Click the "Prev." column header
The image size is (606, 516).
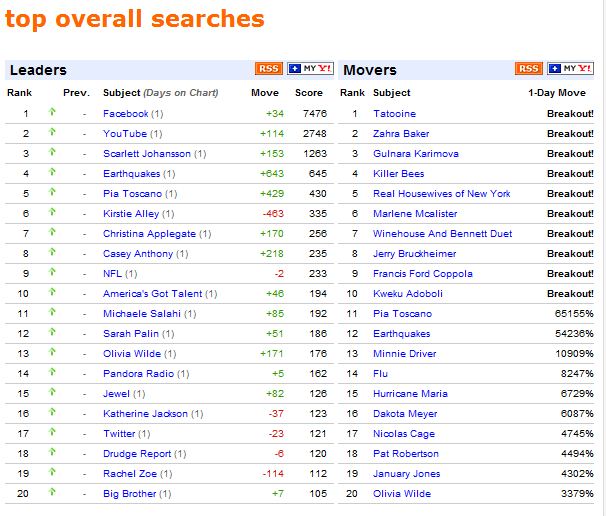[x=77, y=93]
